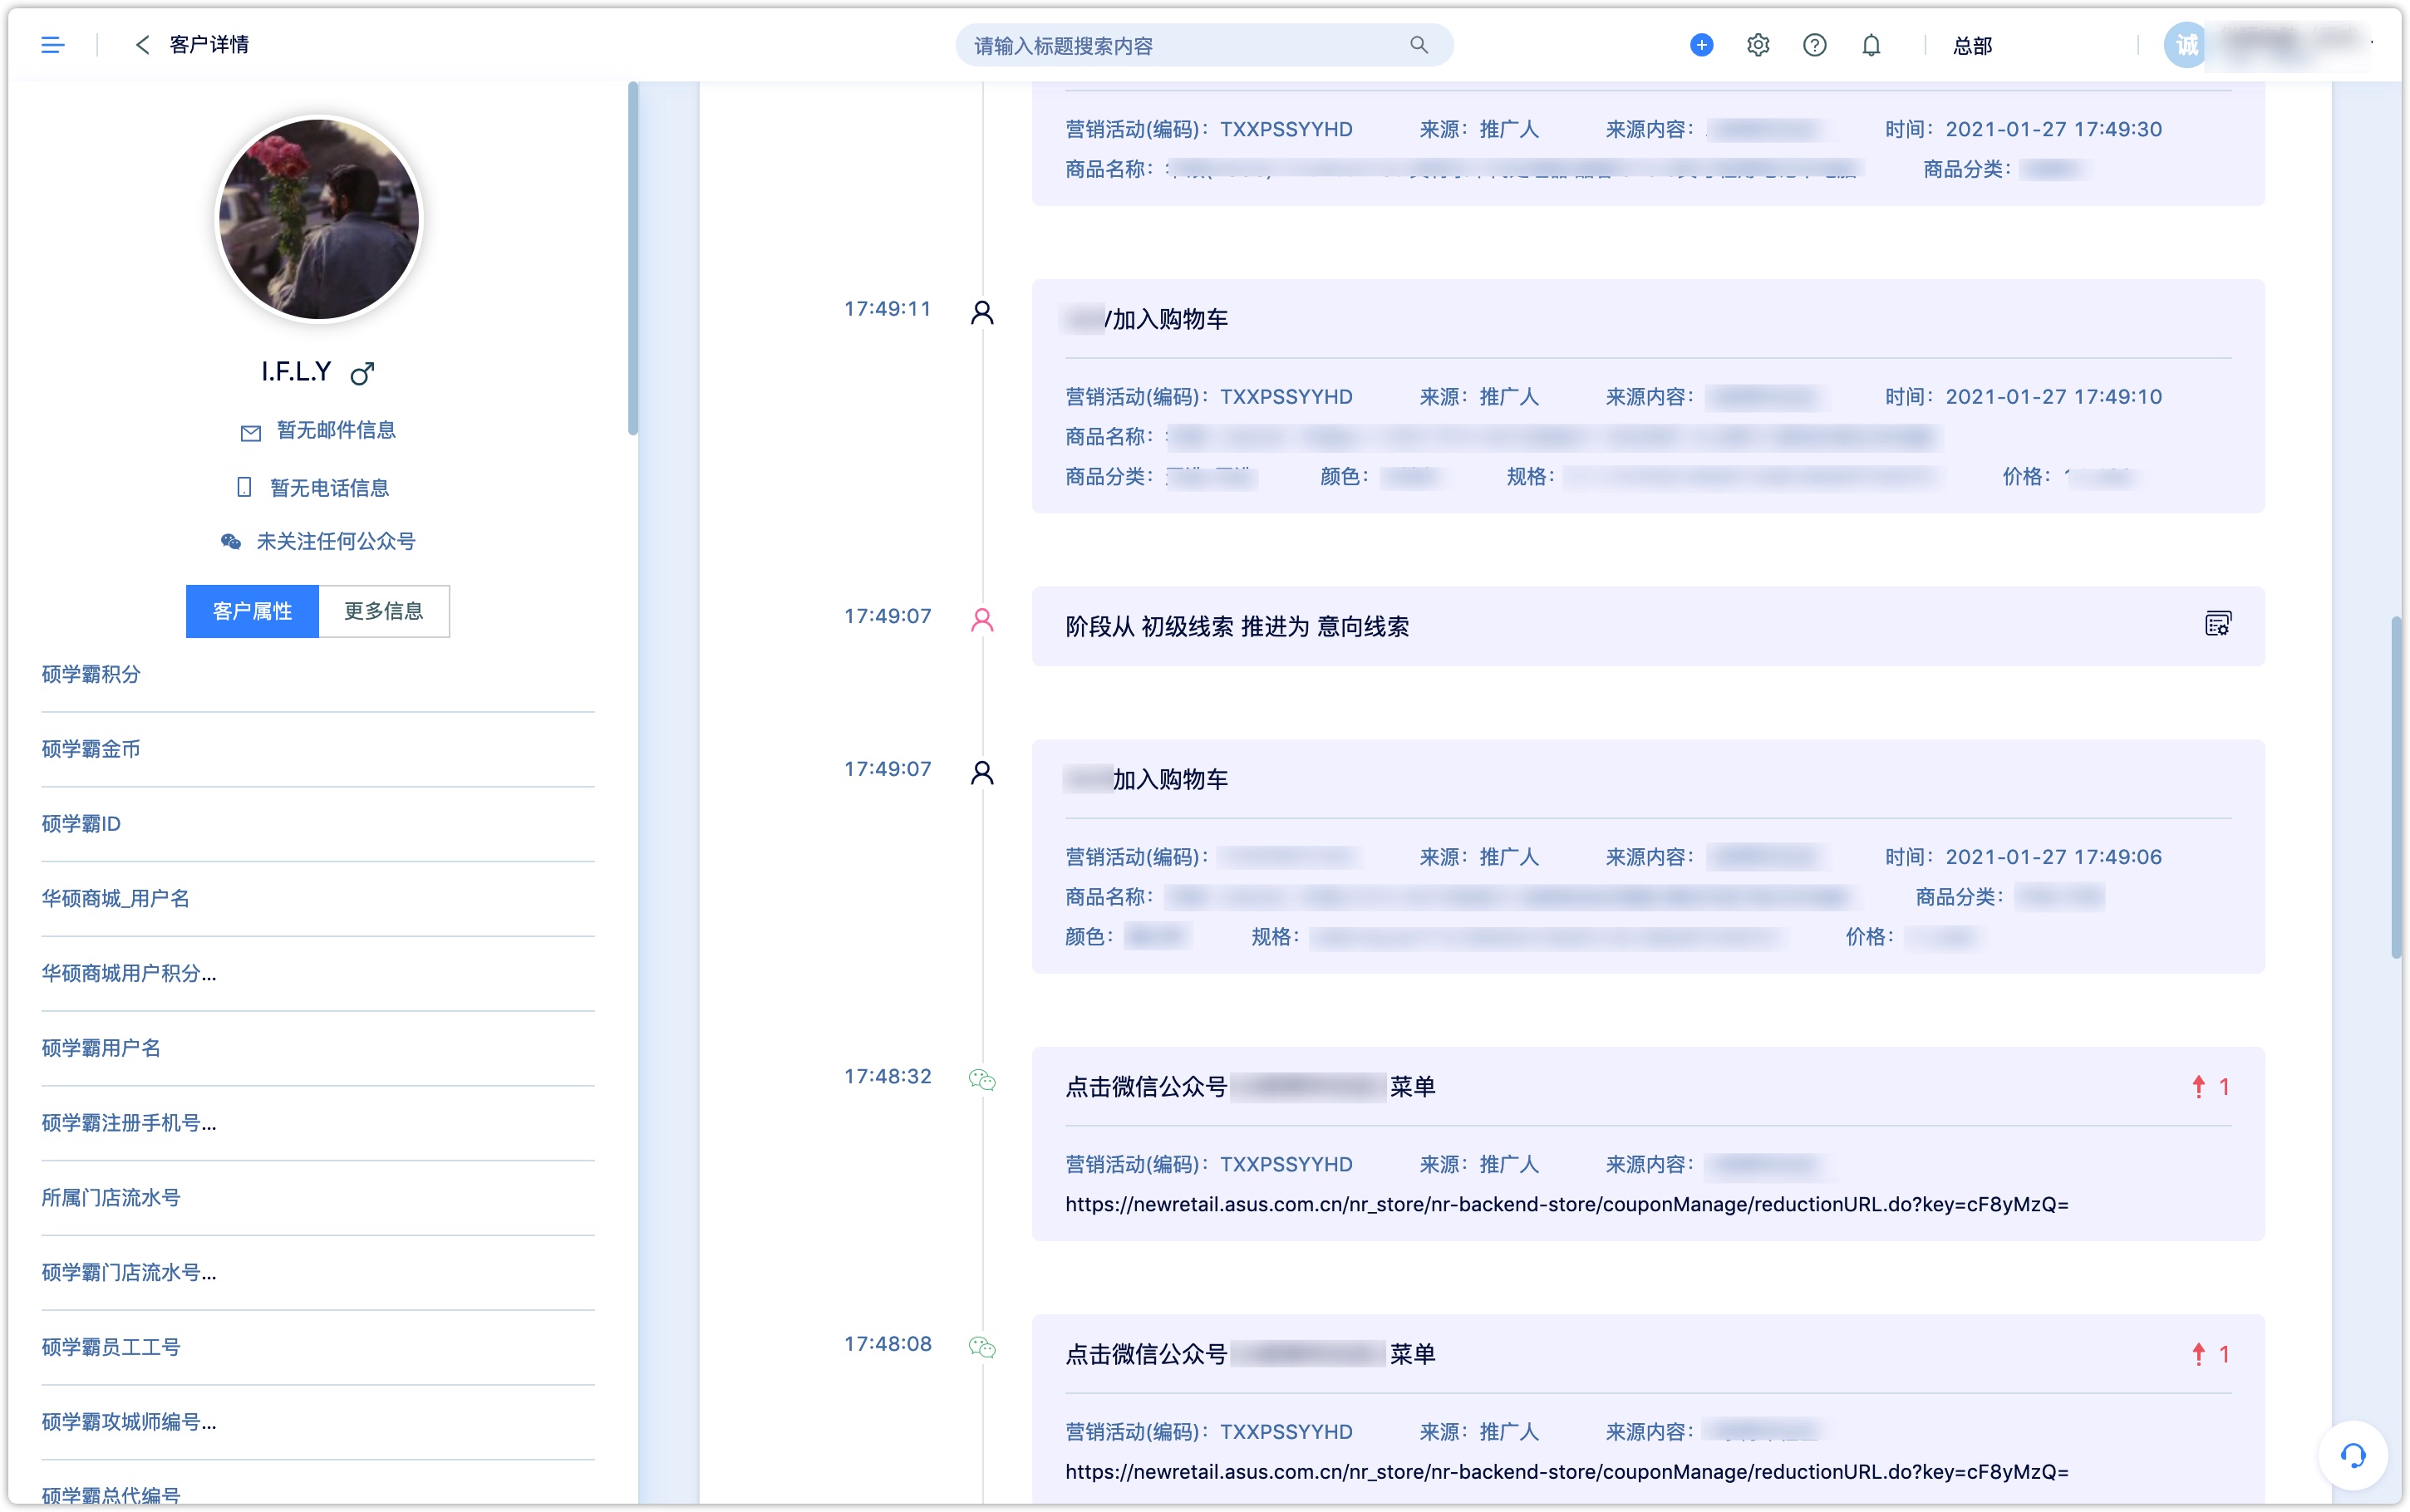Screen dimensions: 2410x1512
Task: Click the blue plus add icon
Action: 1701,45
